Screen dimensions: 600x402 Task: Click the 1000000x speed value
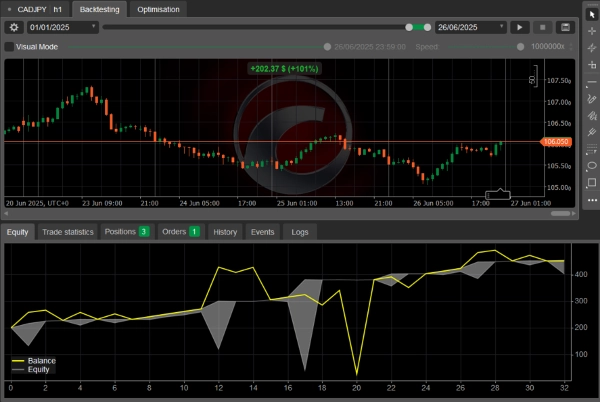click(548, 47)
